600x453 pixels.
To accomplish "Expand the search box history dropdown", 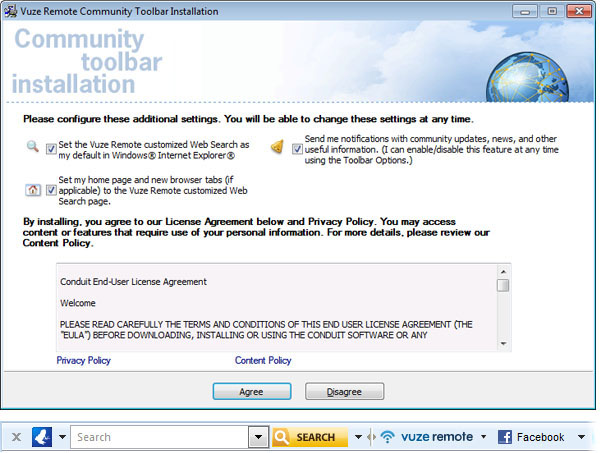I will pyautogui.click(x=258, y=437).
